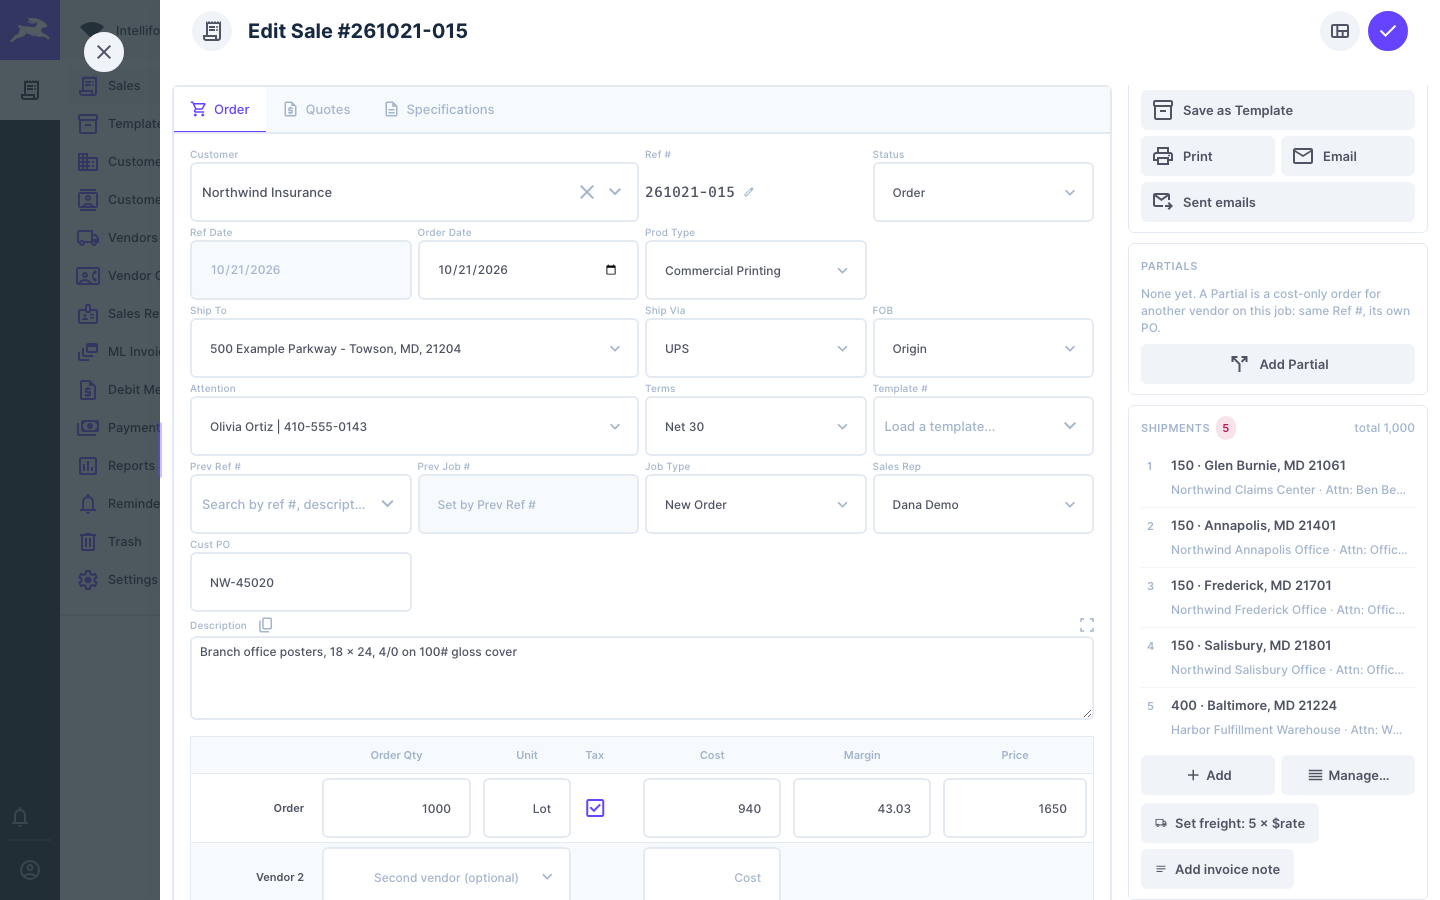Open Settings in the sidebar
Image resolution: width=1440 pixels, height=900 pixels.
[118, 580]
